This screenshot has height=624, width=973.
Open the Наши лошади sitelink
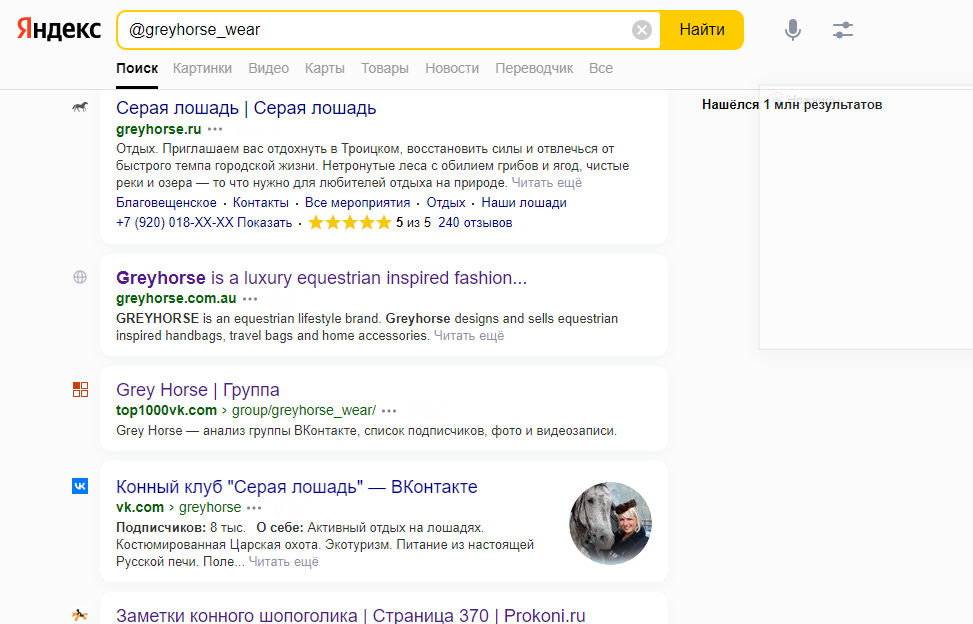524,202
